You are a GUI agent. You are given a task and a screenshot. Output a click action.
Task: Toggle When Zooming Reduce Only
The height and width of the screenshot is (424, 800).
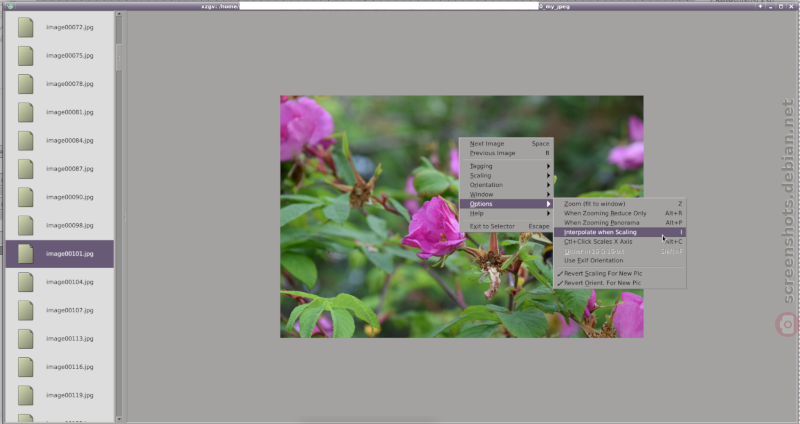pyautogui.click(x=620, y=213)
